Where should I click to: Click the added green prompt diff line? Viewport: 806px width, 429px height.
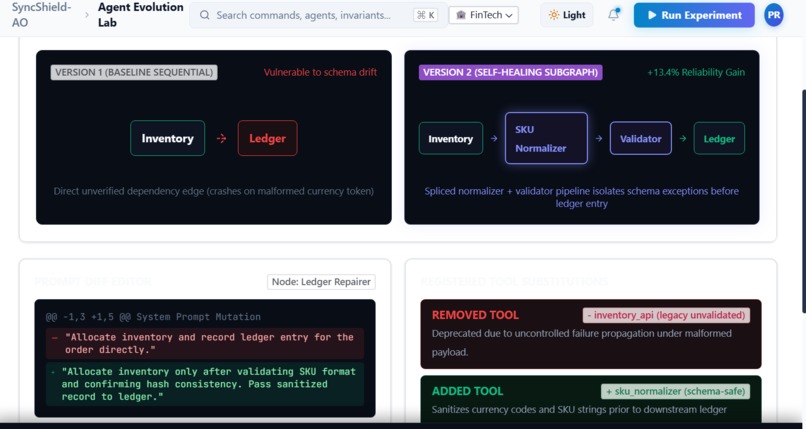[205, 384]
